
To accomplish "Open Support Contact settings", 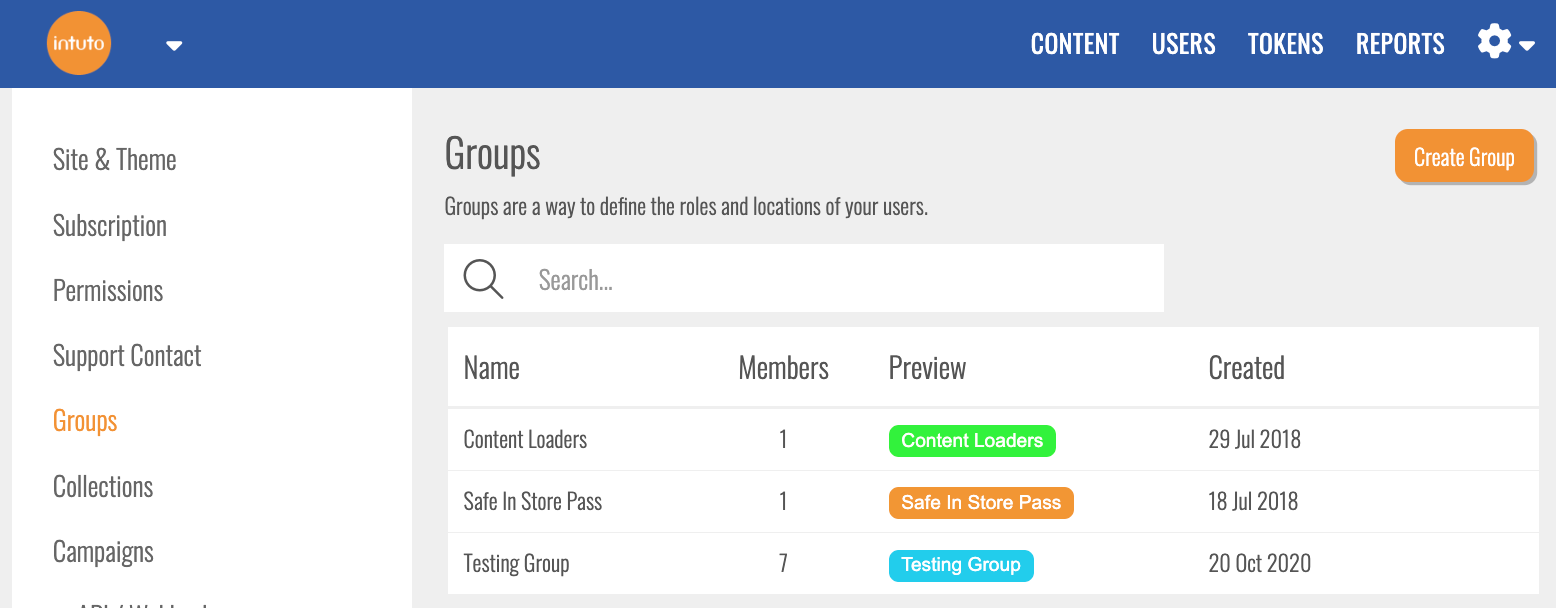I will [x=127, y=356].
